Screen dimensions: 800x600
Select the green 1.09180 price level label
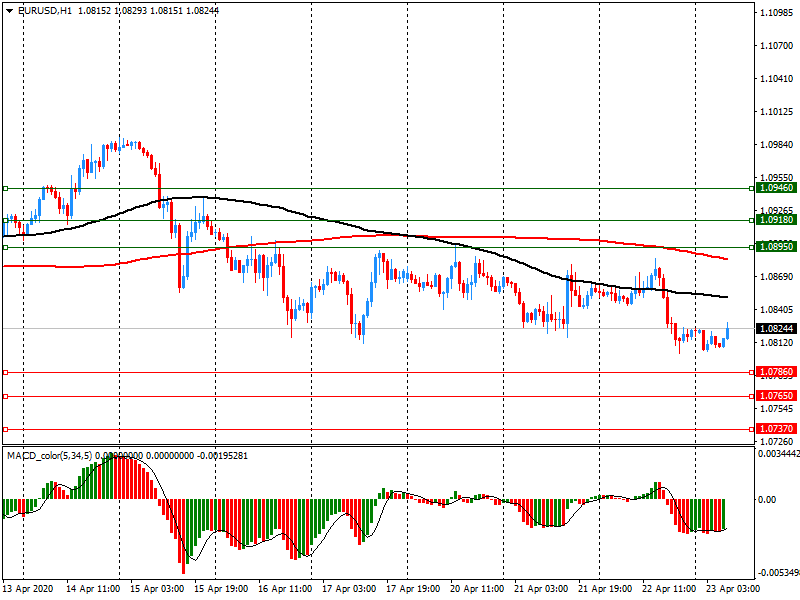776,220
